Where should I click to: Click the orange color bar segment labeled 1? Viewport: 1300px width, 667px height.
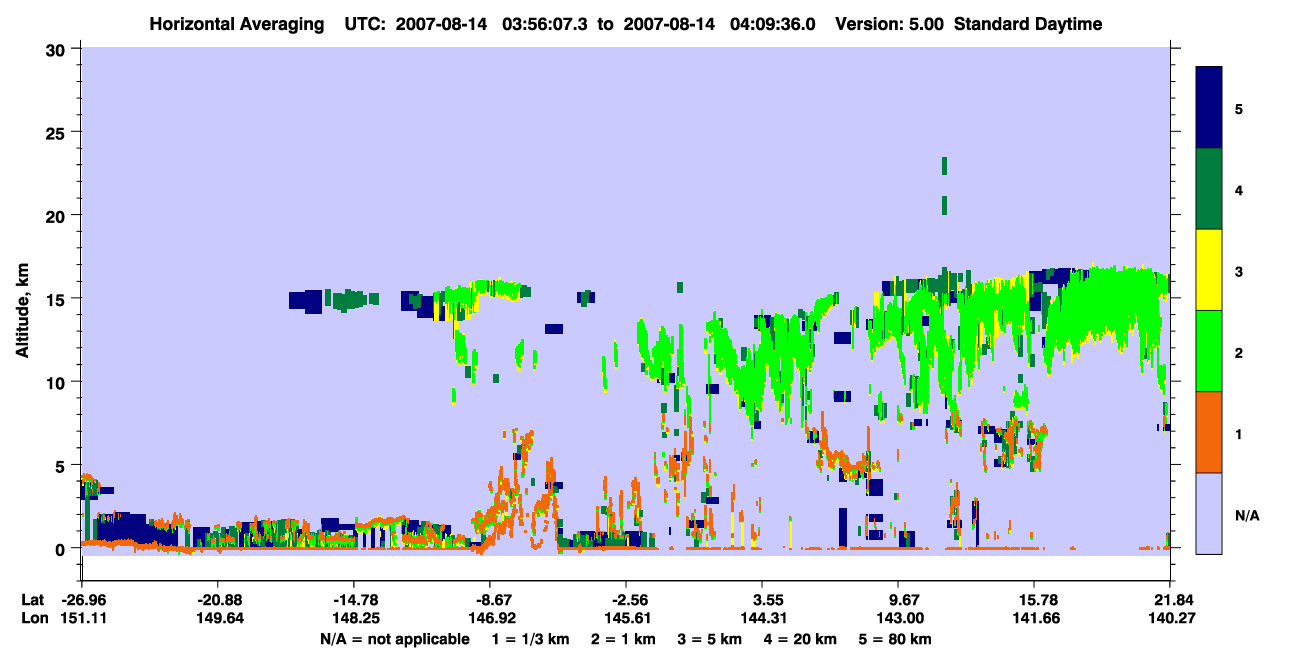[1209, 432]
